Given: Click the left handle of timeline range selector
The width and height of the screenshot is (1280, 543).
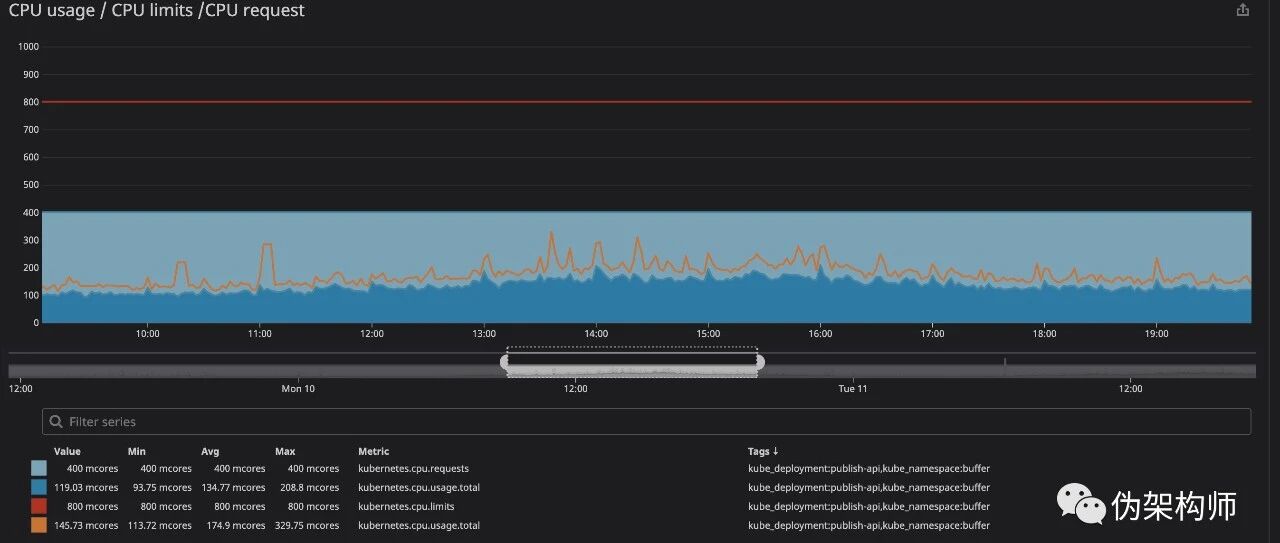Looking at the screenshot, I should [505, 362].
